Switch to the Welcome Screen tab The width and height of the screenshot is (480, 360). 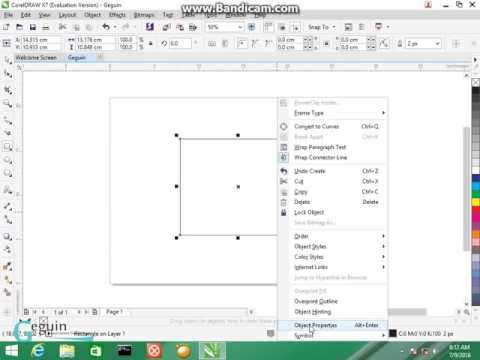[x=36, y=58]
